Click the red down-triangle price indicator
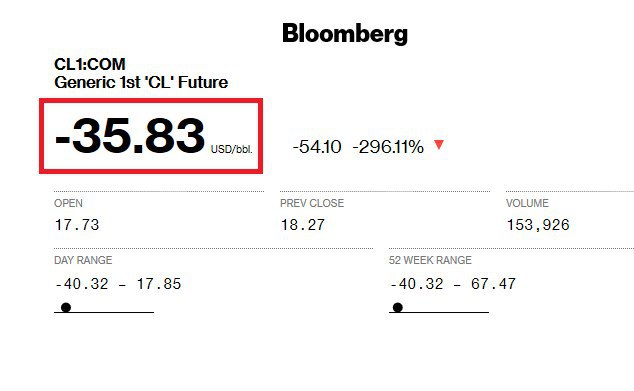The width and height of the screenshot is (634, 391). click(x=439, y=144)
